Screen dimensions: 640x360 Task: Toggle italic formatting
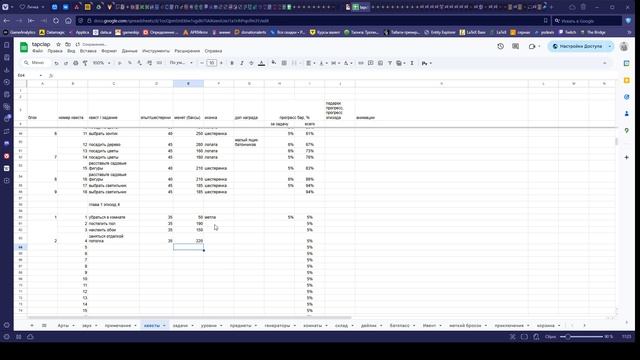click(x=242, y=63)
